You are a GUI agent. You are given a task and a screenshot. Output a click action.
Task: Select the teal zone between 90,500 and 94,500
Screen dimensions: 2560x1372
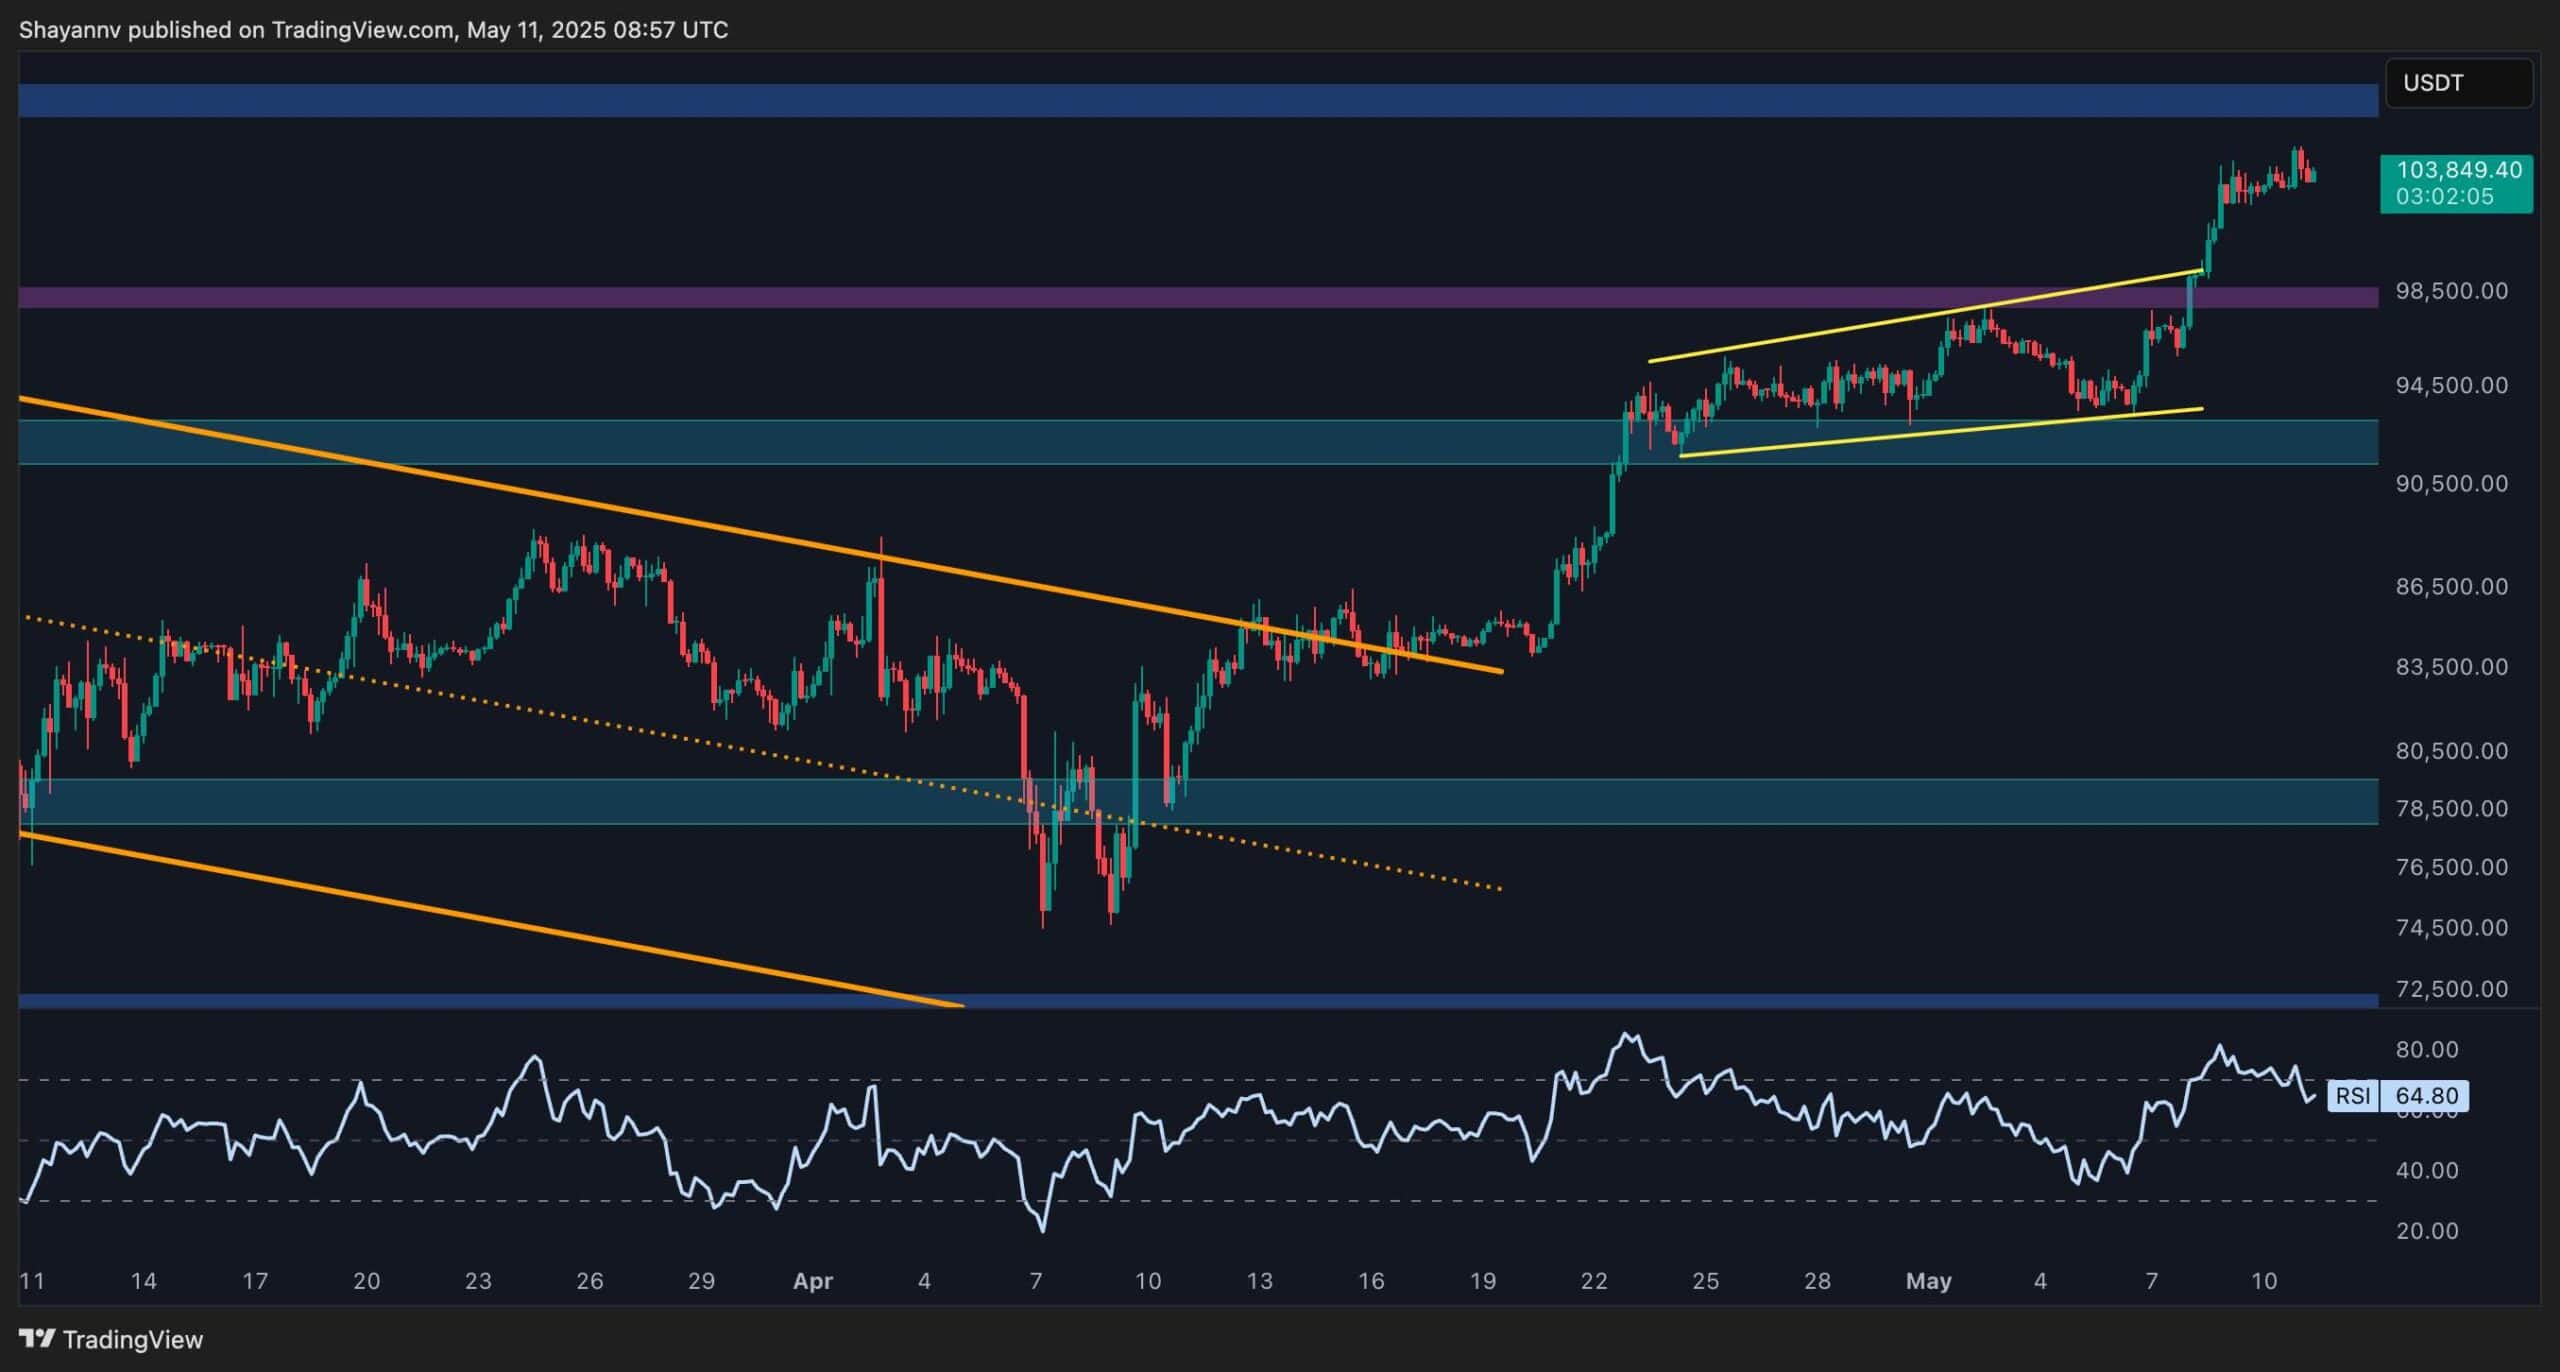point(1198,442)
